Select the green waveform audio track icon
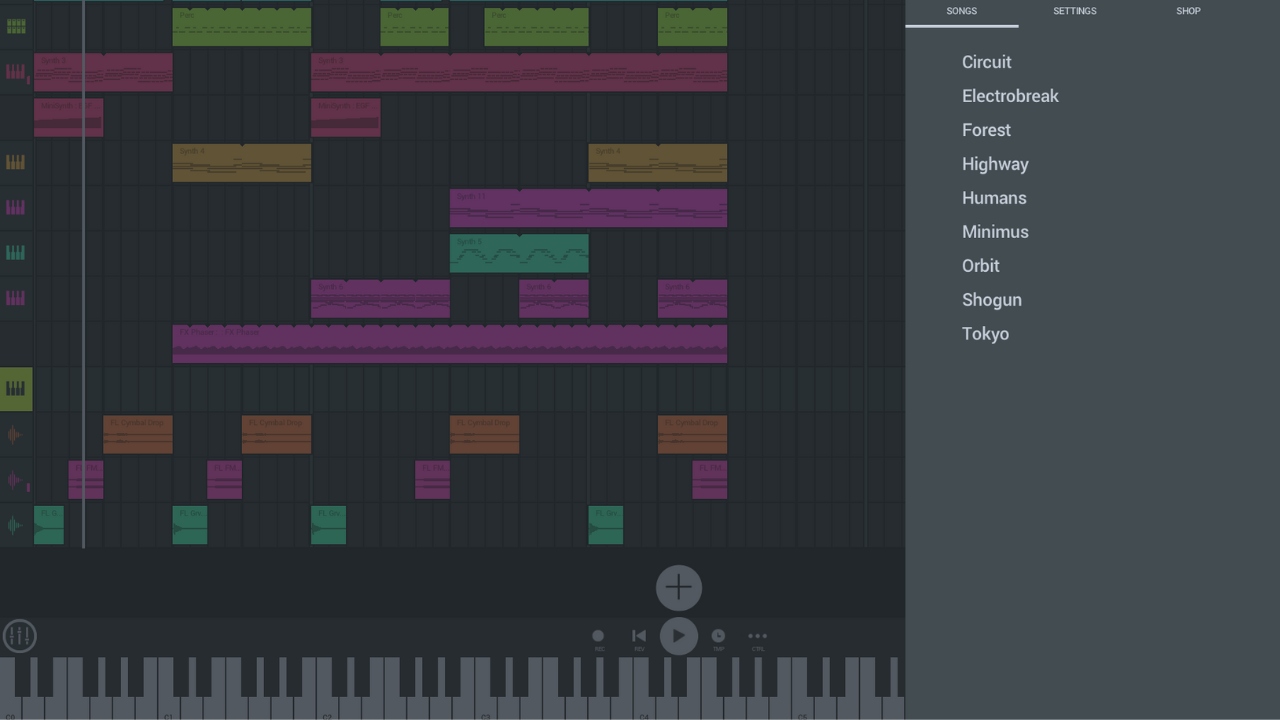 coord(14,525)
